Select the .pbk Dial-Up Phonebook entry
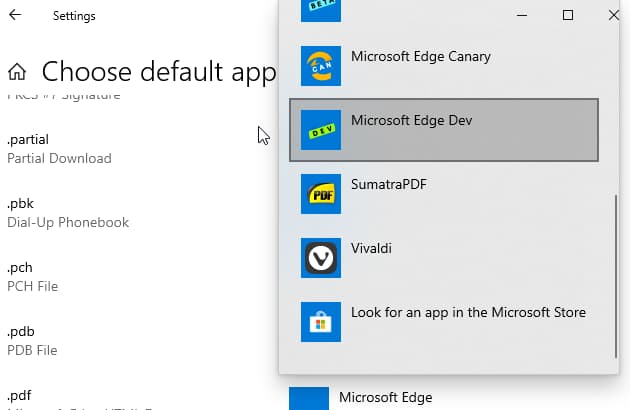 click(68, 212)
